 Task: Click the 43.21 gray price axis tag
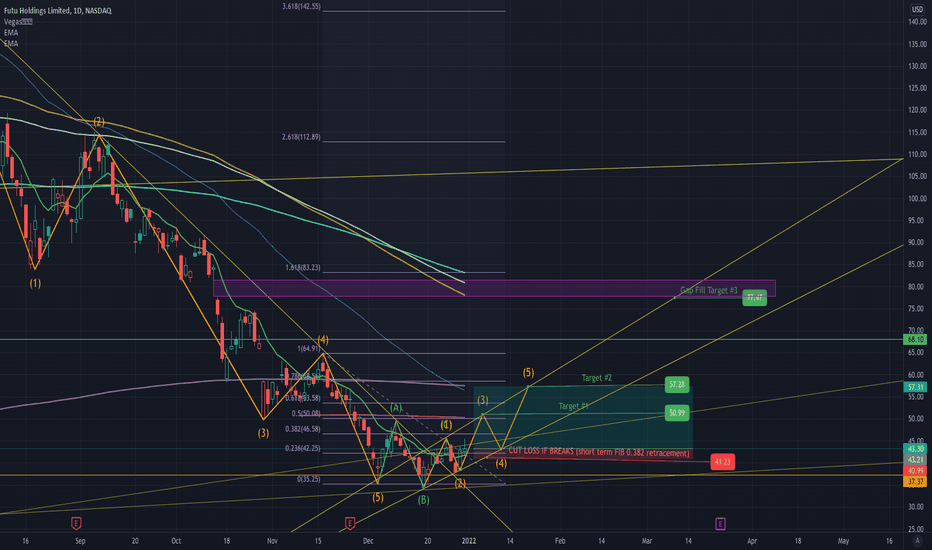[915, 460]
